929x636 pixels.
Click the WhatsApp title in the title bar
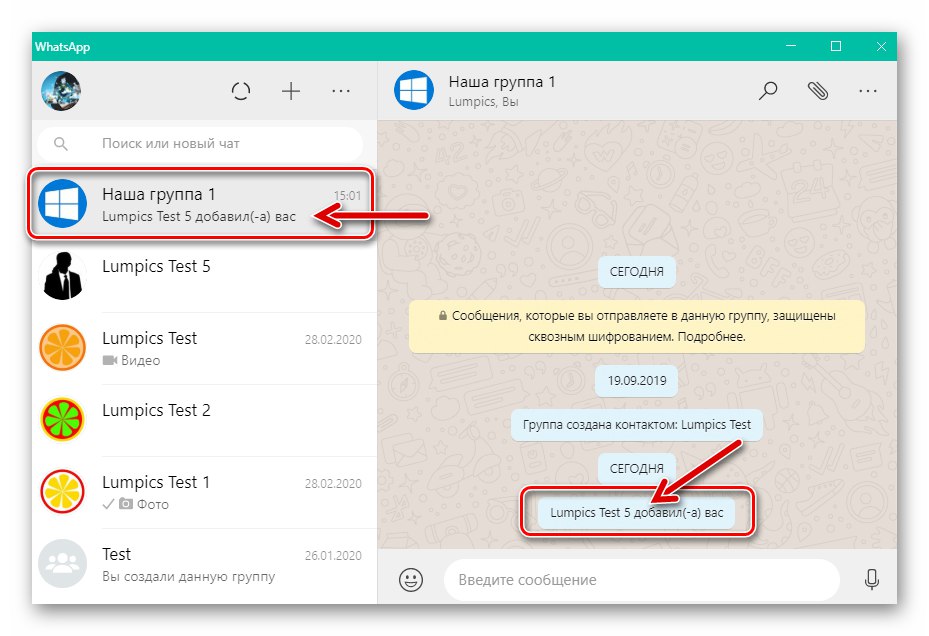(62, 47)
